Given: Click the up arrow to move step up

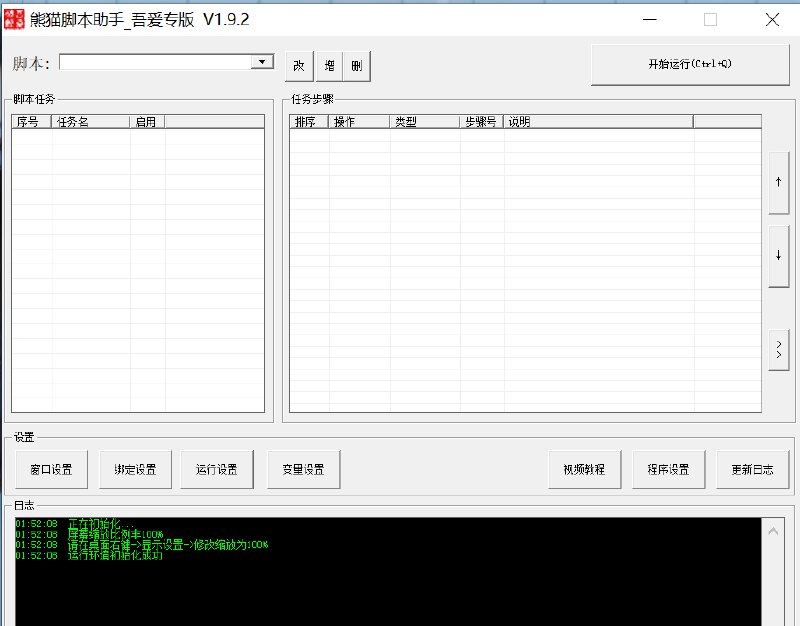Looking at the screenshot, I should 778,182.
